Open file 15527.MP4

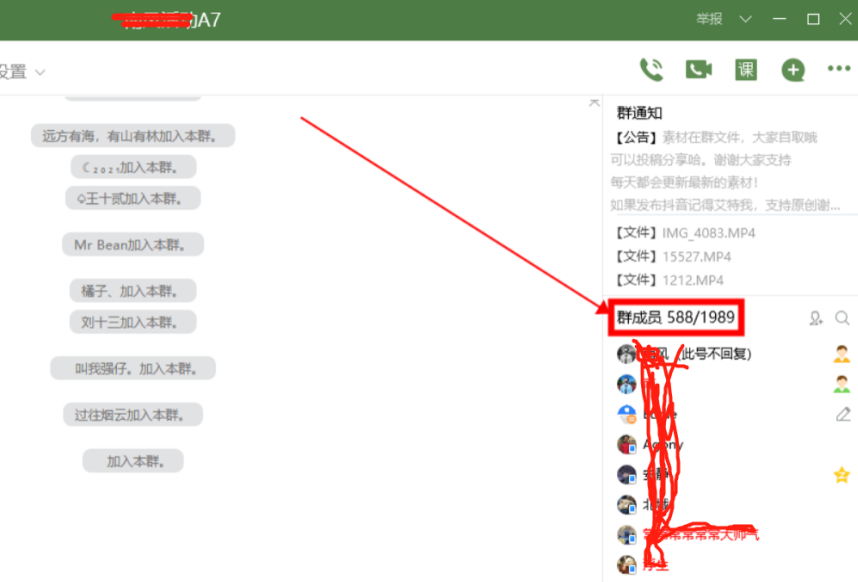(x=673, y=257)
